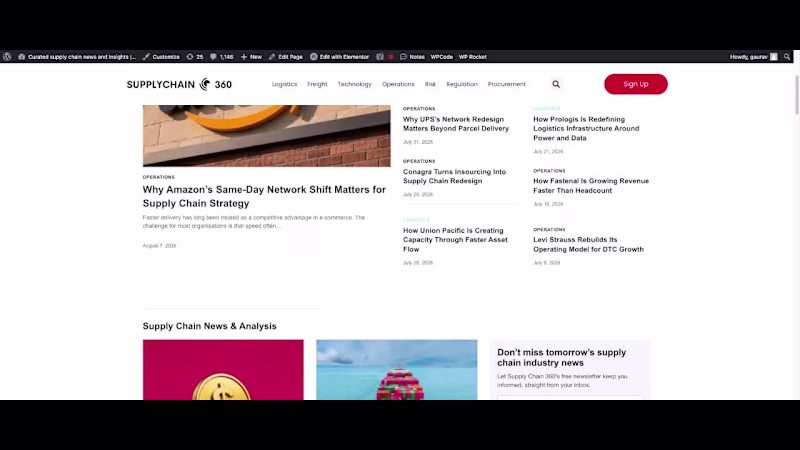This screenshot has height=450, width=800.
Task: Click the red Sign Up button
Action: (636, 84)
